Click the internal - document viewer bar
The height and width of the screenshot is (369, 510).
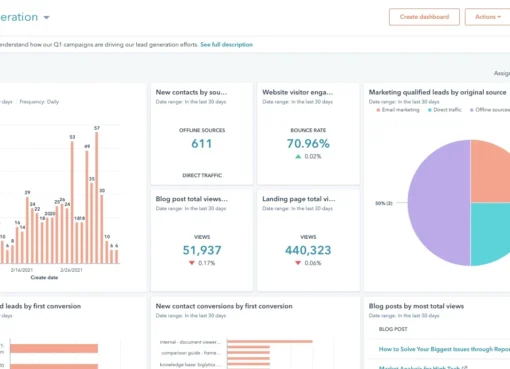[270, 341]
